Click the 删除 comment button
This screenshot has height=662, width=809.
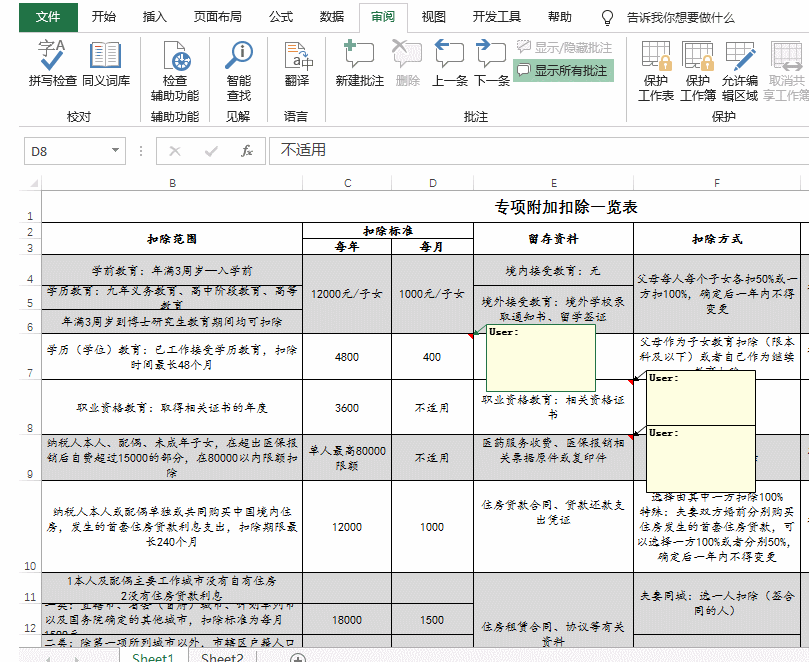tap(407, 63)
